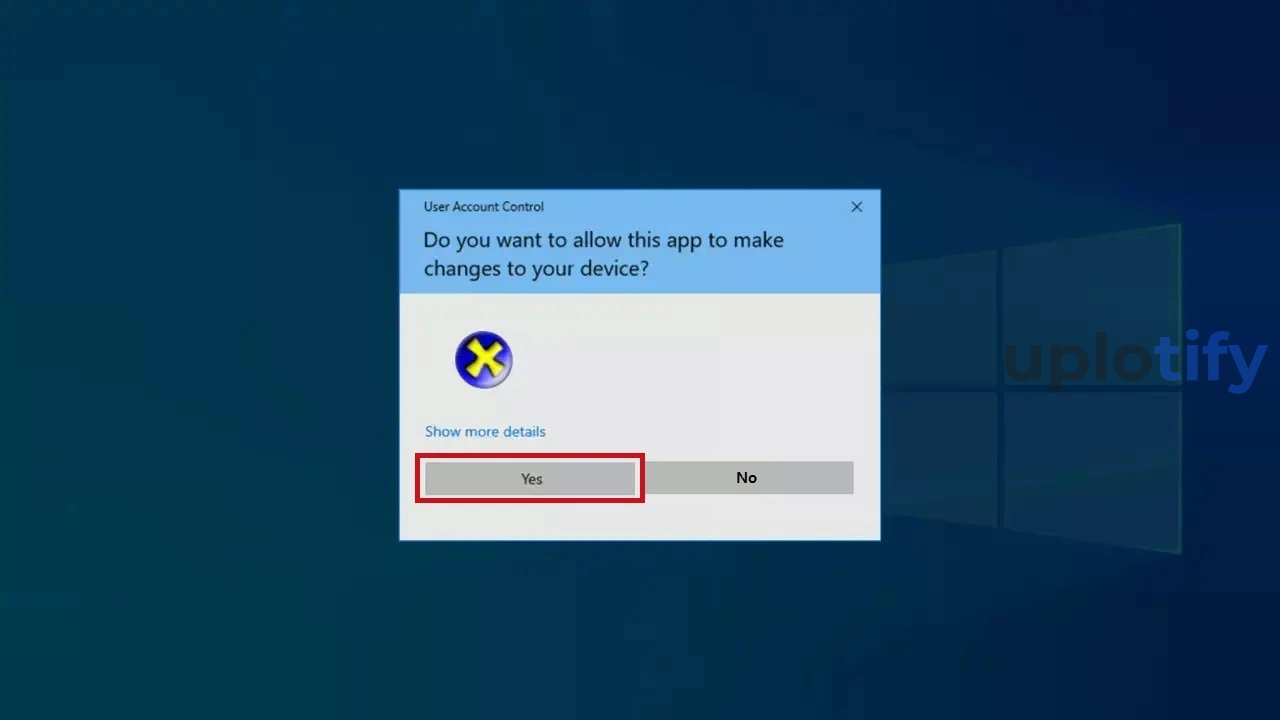Image resolution: width=1280 pixels, height=720 pixels.
Task: Click the "Do you want to allow this app" heading
Action: pyautogui.click(x=603, y=254)
